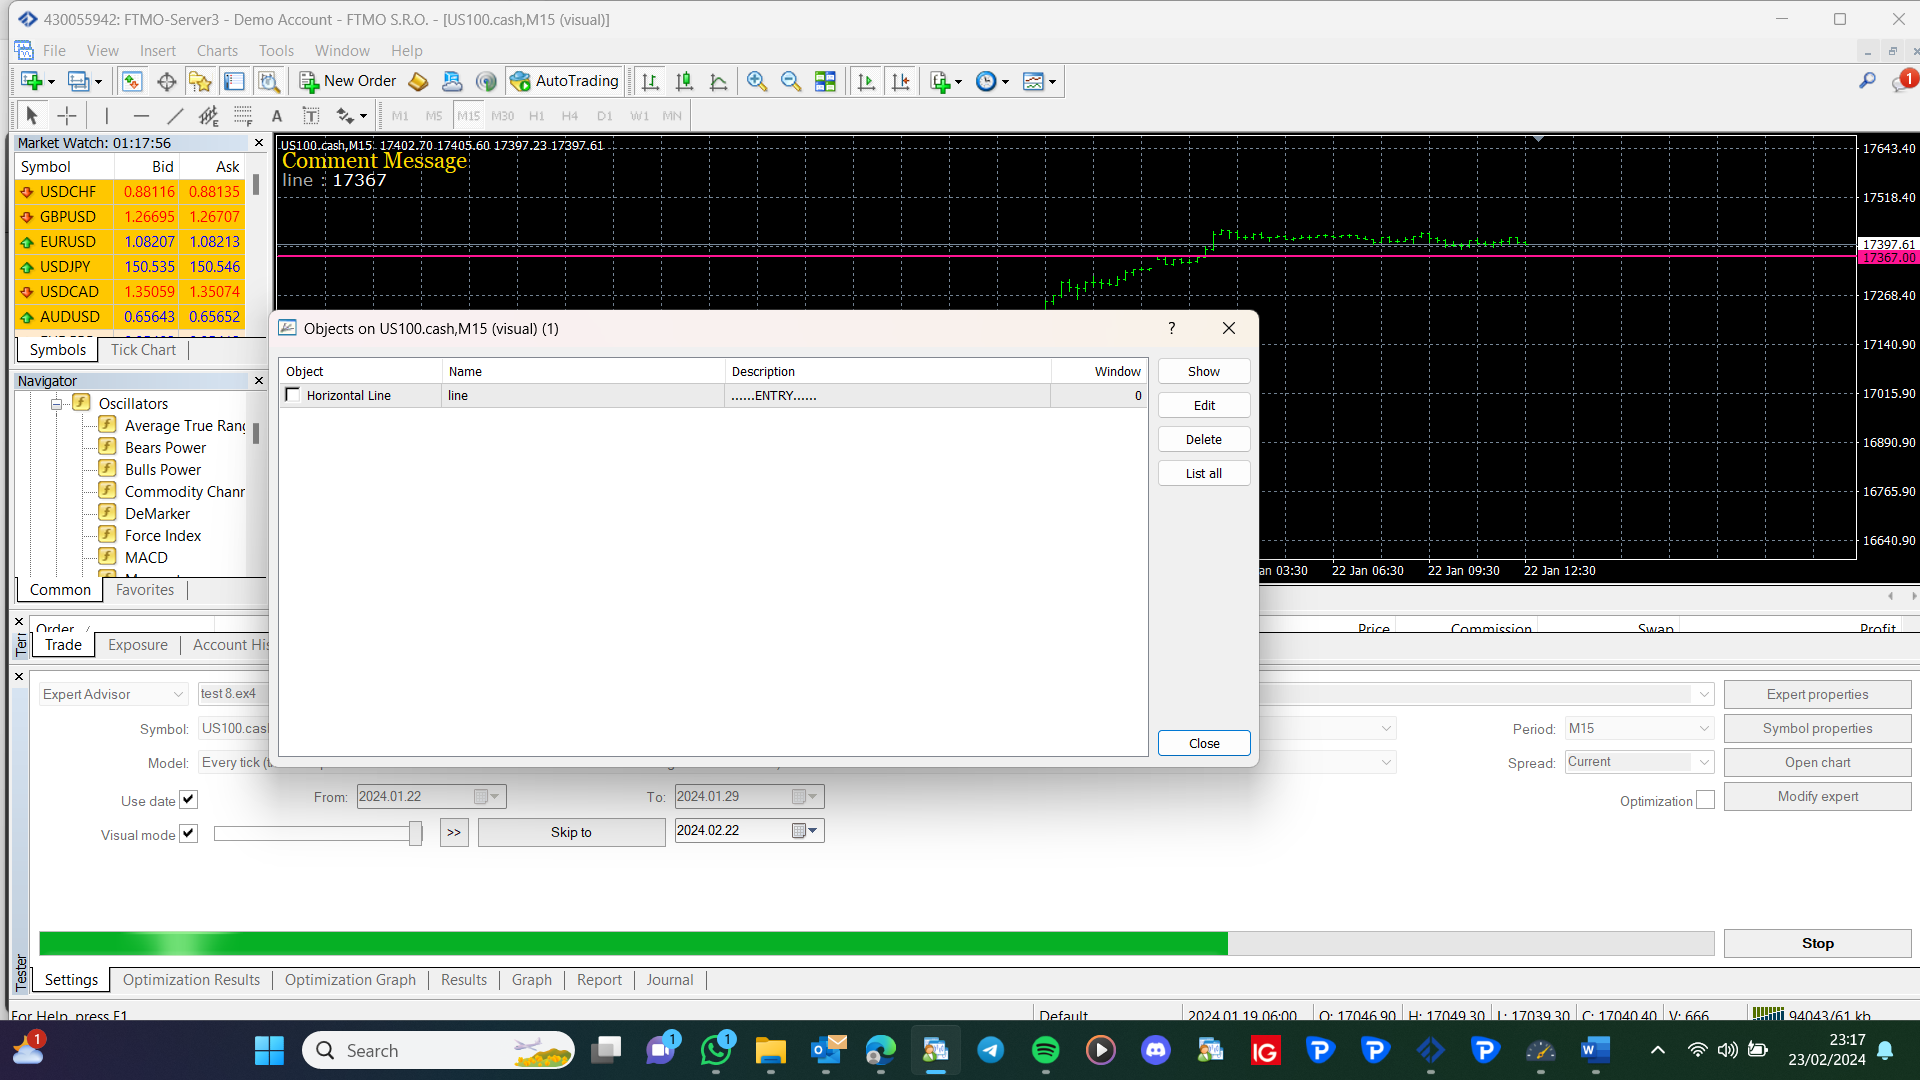Viewport: 1920px width, 1080px height.
Task: Switch to line chart display
Action: pos(718,82)
